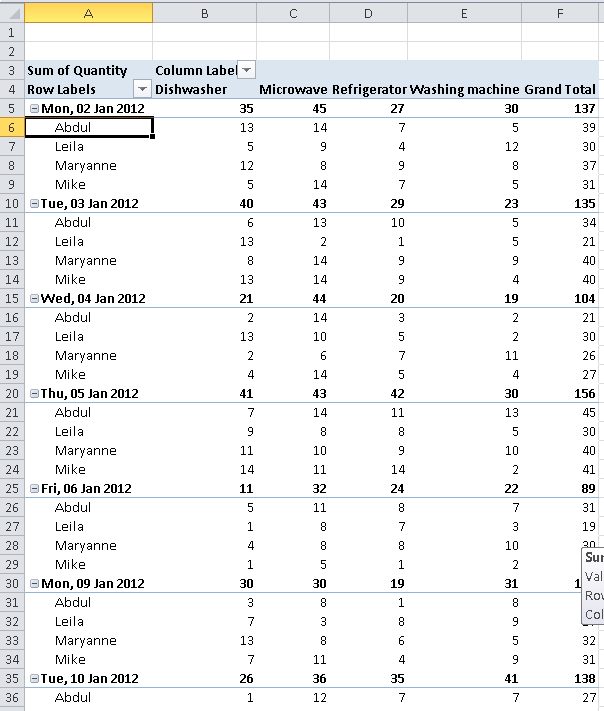Select row 1 header
The image size is (604, 711).
tap(12, 33)
